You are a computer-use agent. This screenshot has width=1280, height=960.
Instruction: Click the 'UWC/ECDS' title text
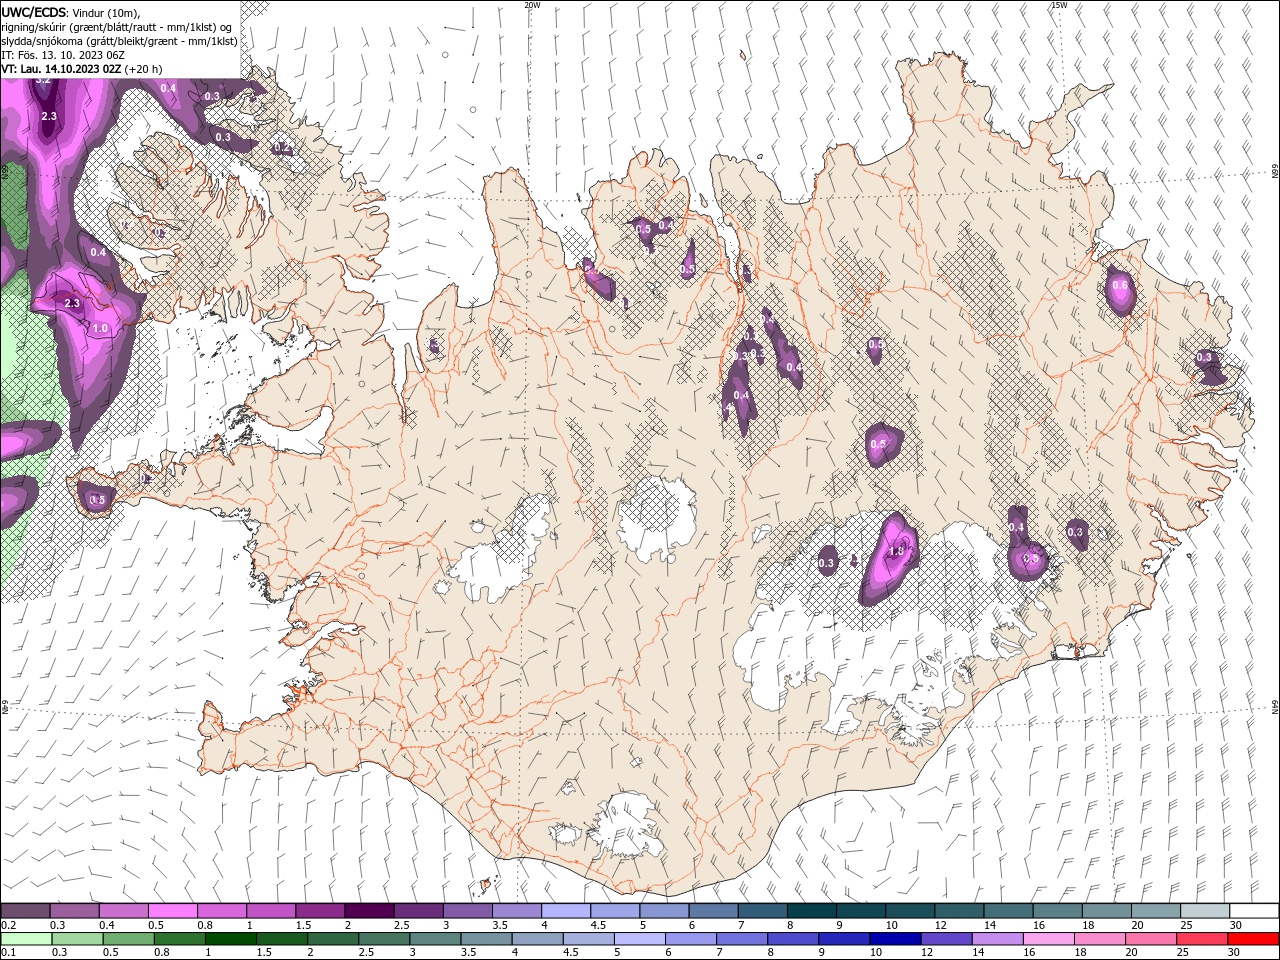[34, 12]
